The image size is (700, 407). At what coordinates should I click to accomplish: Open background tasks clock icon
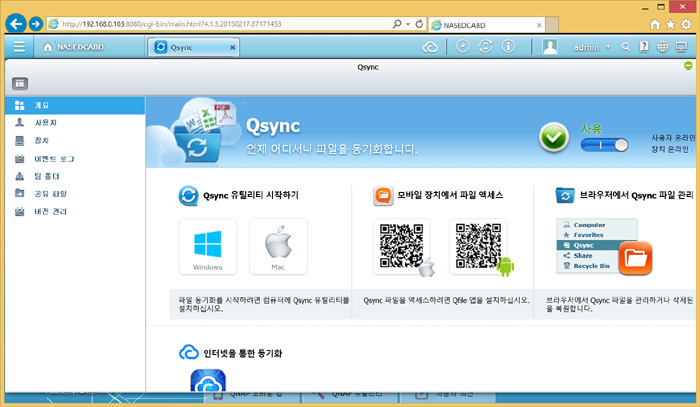click(462, 46)
